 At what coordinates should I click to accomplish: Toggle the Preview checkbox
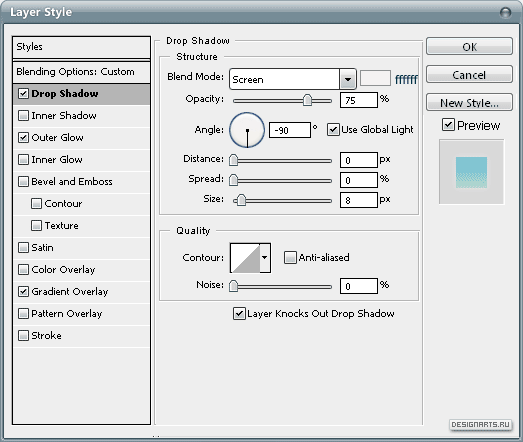(448, 125)
